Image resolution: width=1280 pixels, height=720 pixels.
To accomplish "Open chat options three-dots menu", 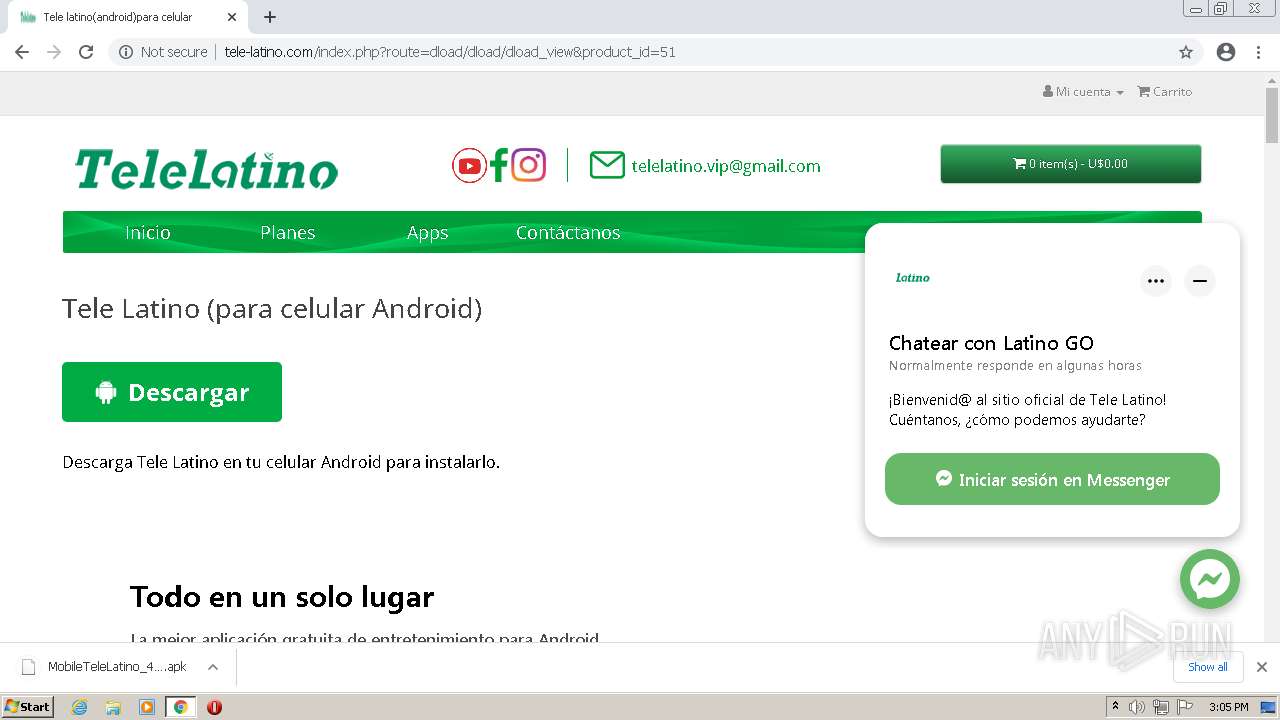I will pos(1156,281).
